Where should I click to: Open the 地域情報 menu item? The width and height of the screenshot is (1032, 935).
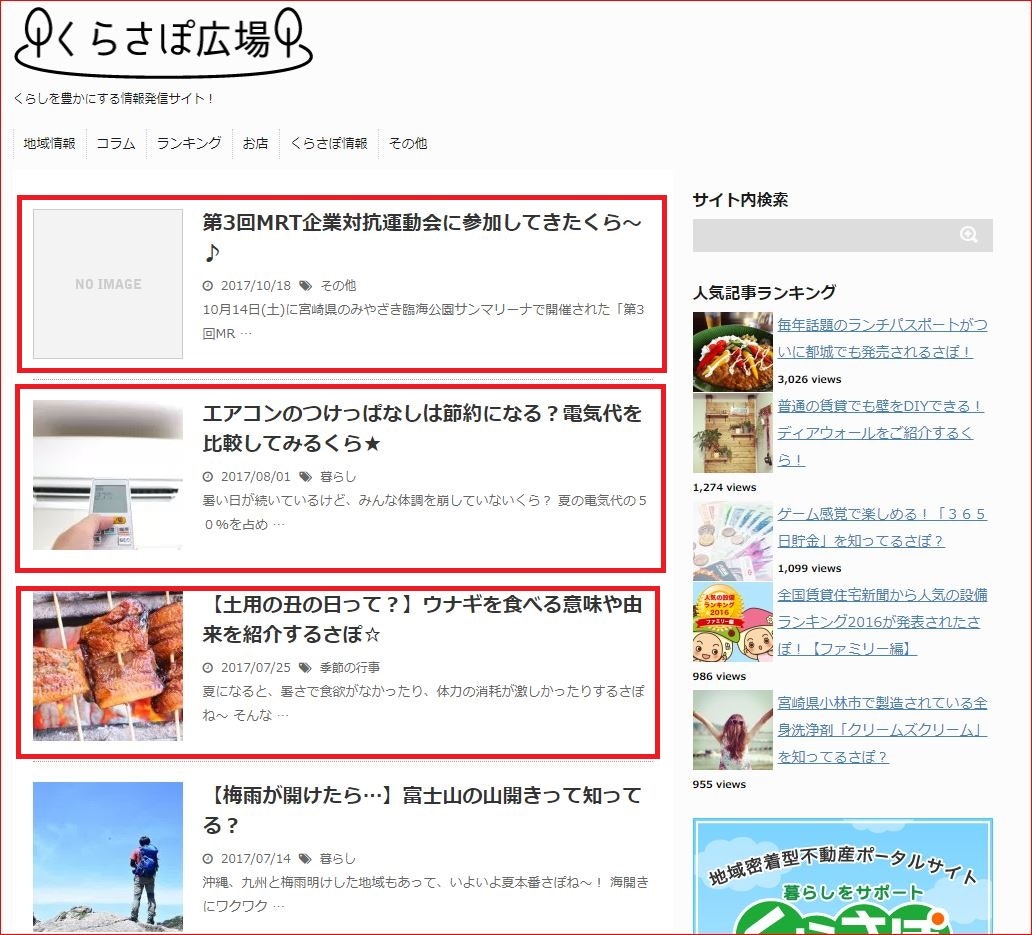pyautogui.click(x=48, y=143)
